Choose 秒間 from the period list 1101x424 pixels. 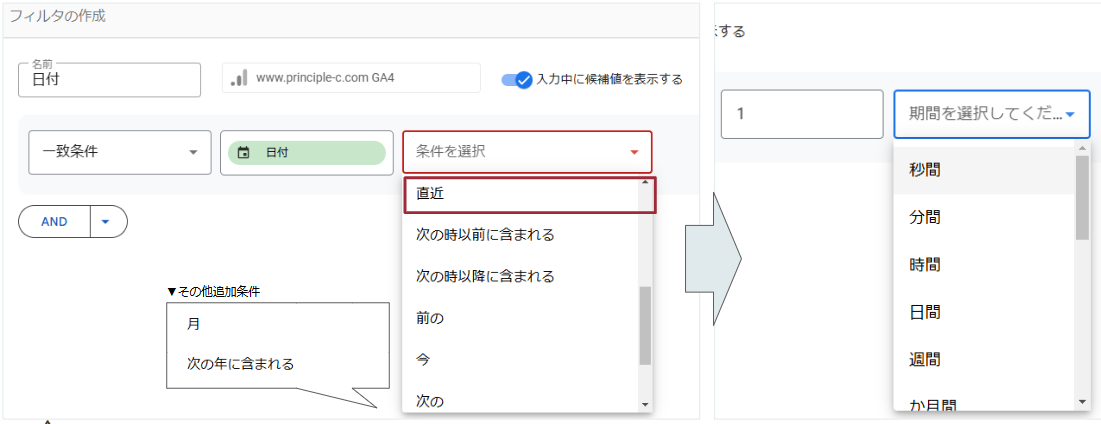pyautogui.click(x=924, y=170)
